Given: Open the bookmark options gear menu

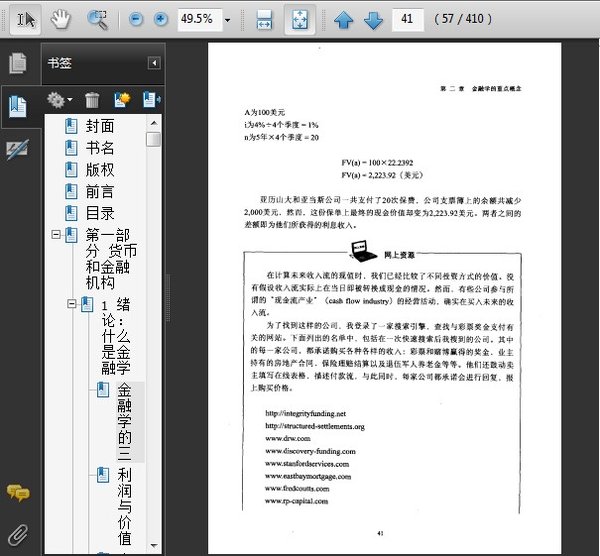Looking at the screenshot, I should (x=60, y=100).
